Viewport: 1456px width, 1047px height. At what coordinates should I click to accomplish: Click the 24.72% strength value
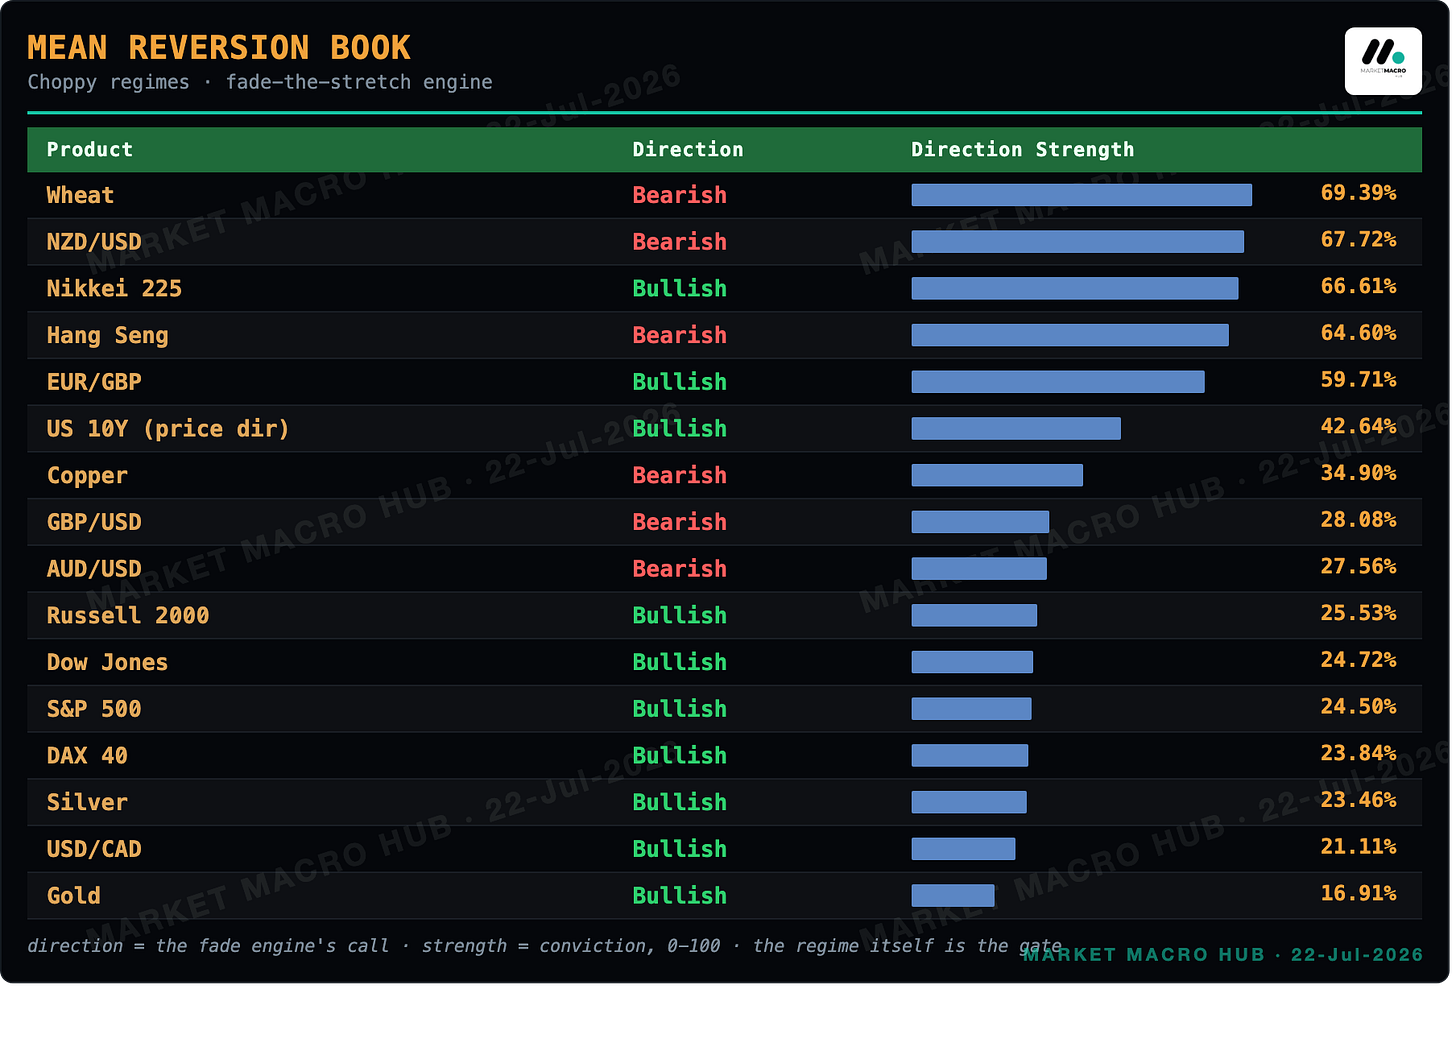(1358, 660)
